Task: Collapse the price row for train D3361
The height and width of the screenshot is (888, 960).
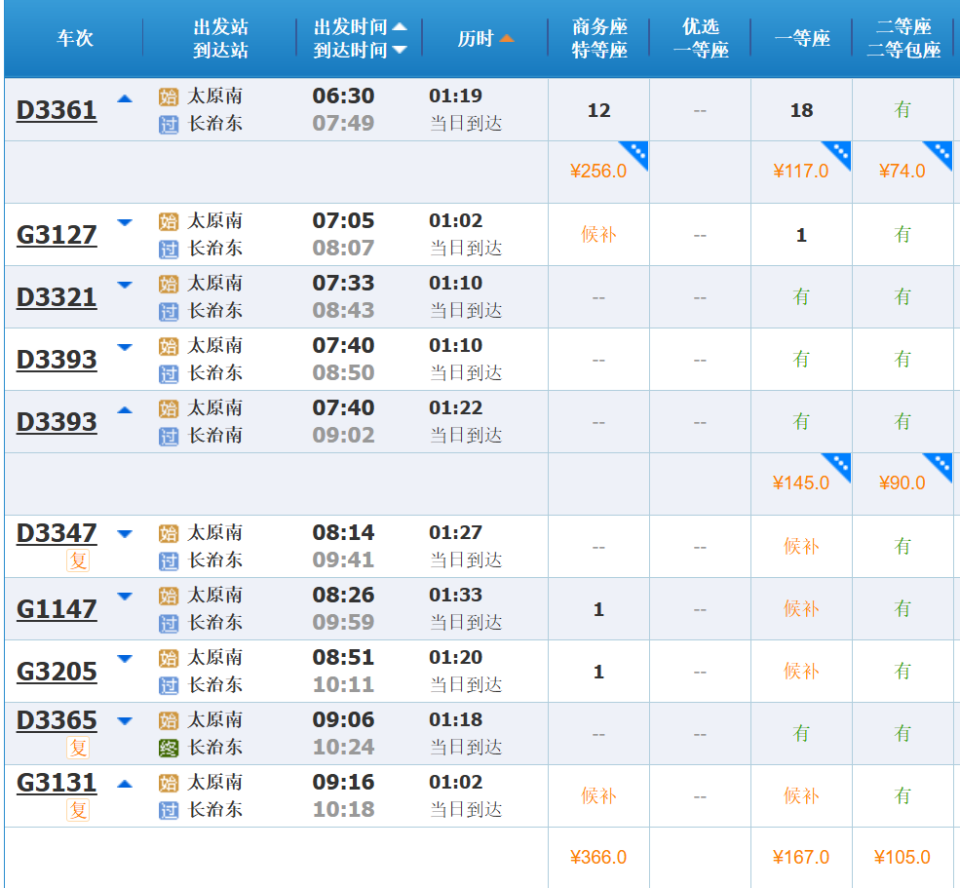Action: tap(125, 98)
